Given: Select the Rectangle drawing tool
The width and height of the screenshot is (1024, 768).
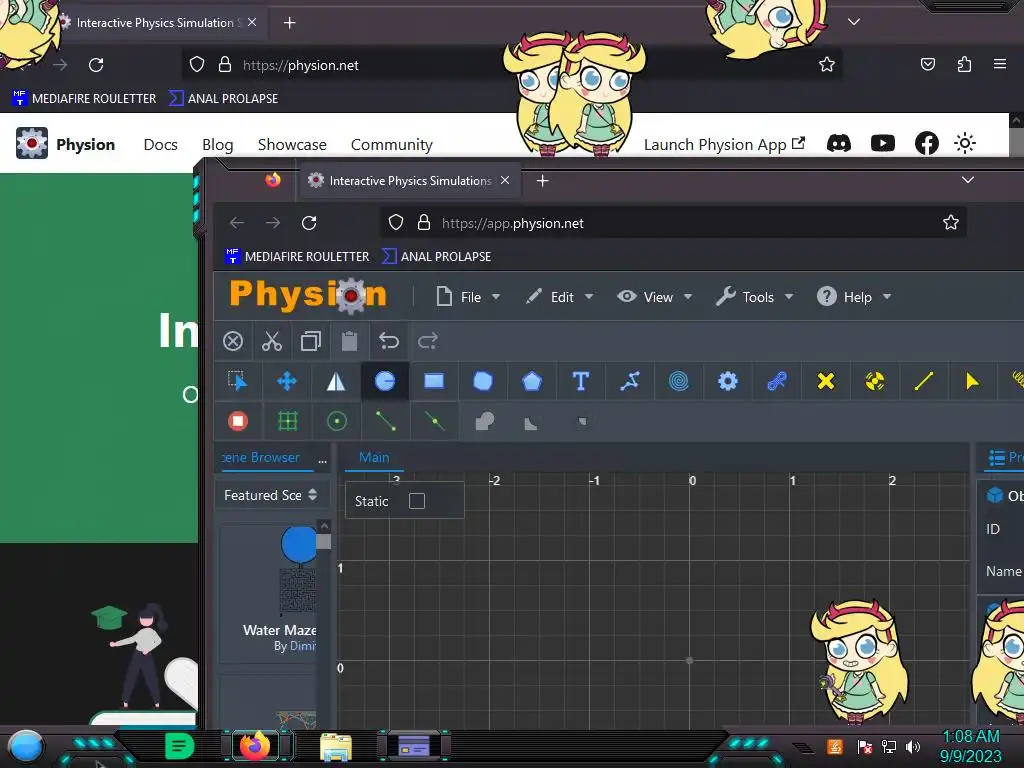Looking at the screenshot, I should coord(434,381).
